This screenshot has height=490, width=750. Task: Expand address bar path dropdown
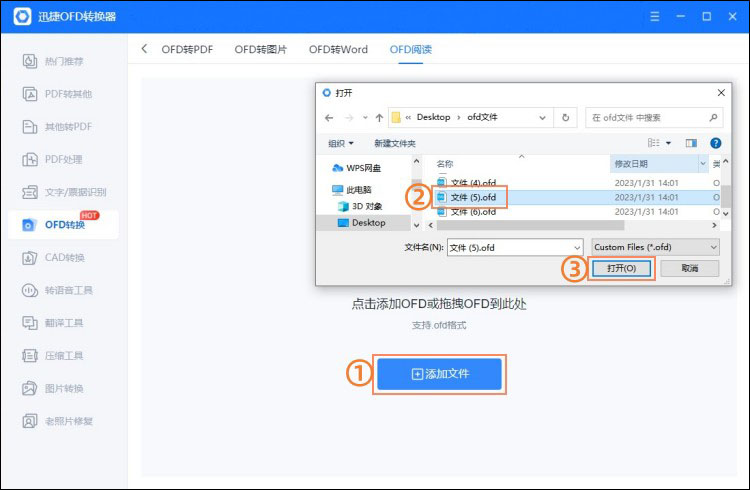pyautogui.click(x=542, y=118)
